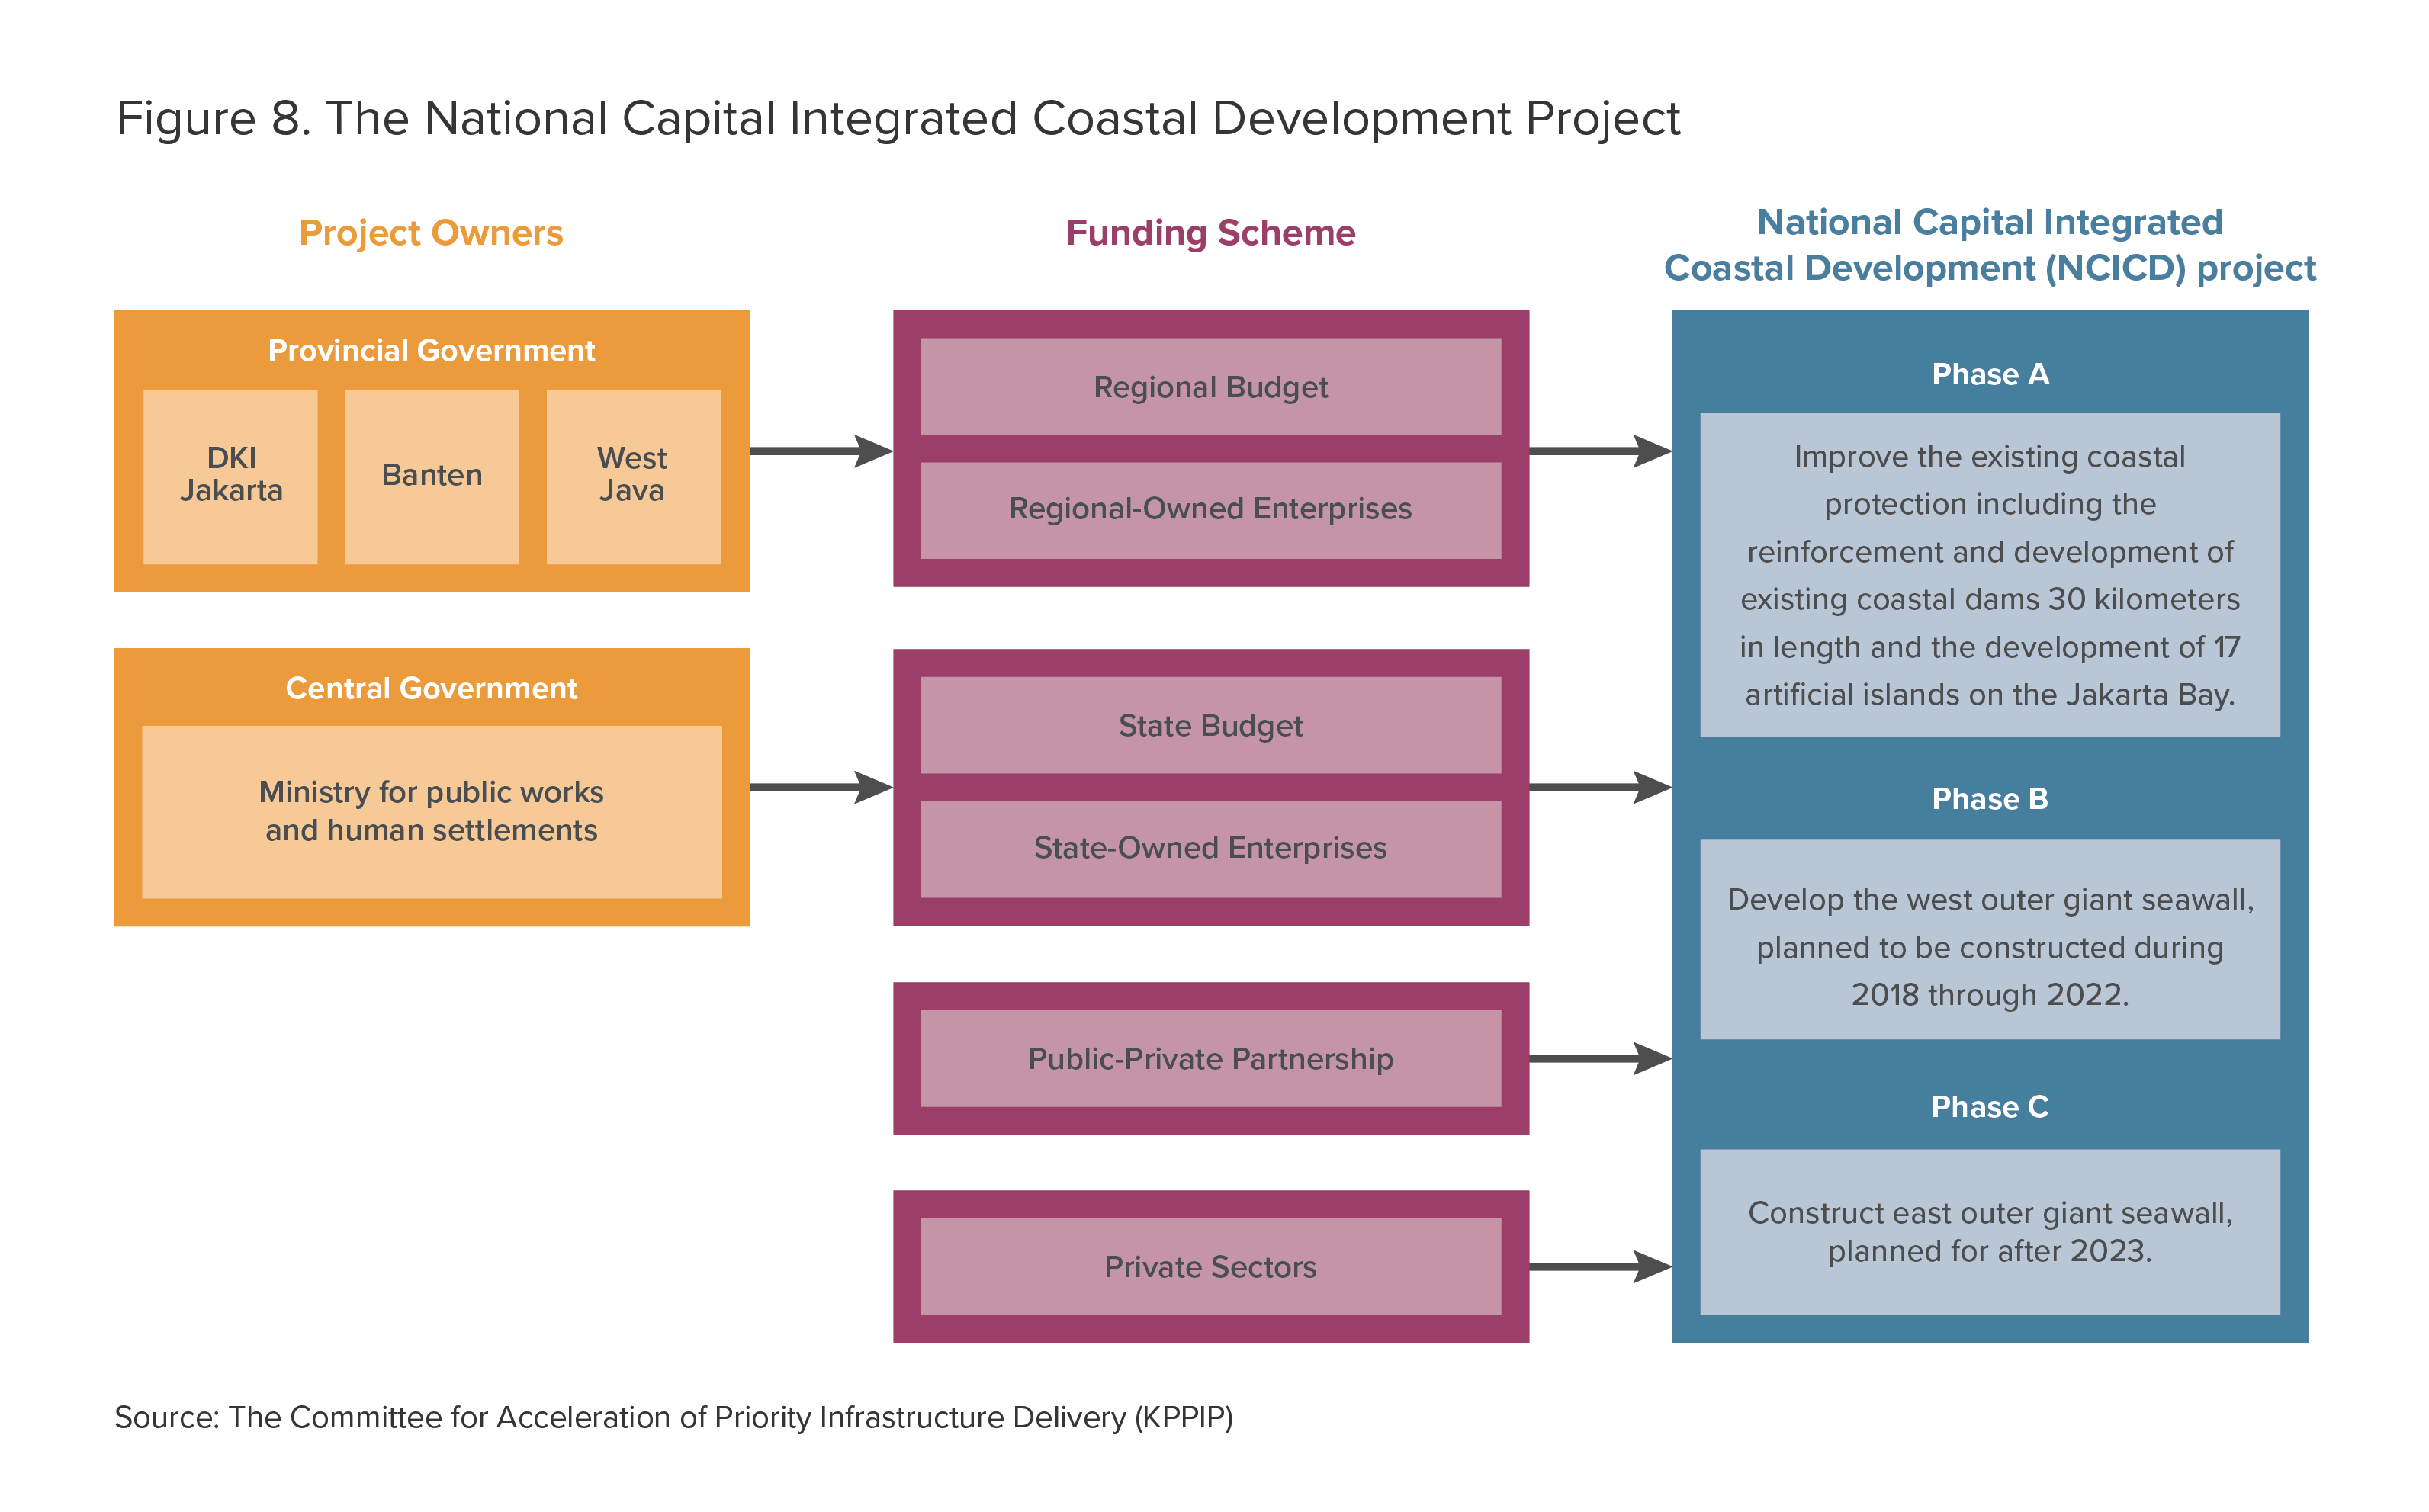Select the 'Banten' box
2429x1512 pixels.
click(432, 477)
